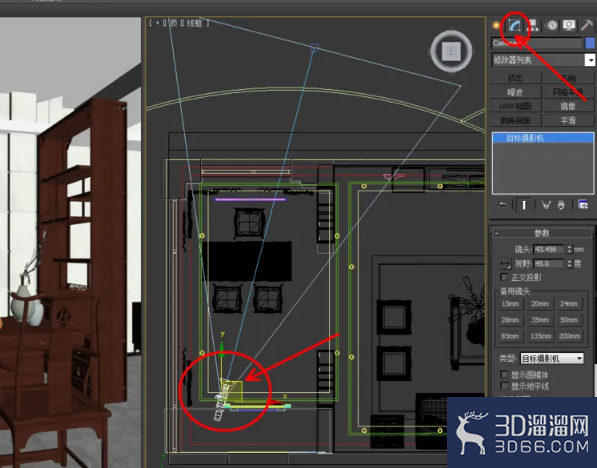Click the 平滑 modifier button
Image resolution: width=597 pixels, height=468 pixels.
568,120
